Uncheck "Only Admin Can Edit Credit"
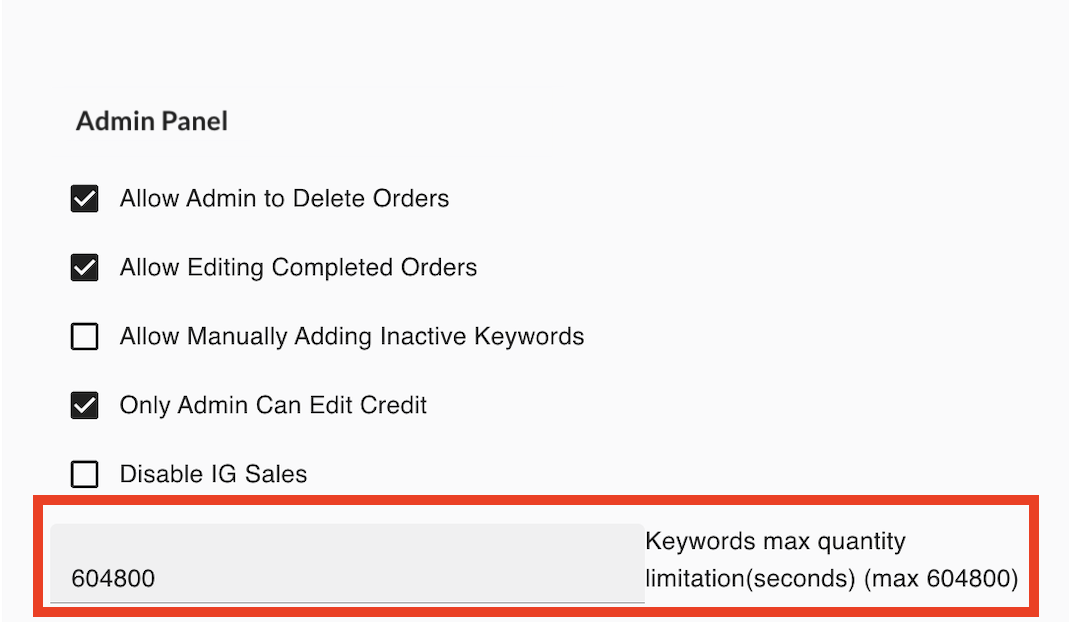The height and width of the screenshot is (622, 1080). coord(84,405)
